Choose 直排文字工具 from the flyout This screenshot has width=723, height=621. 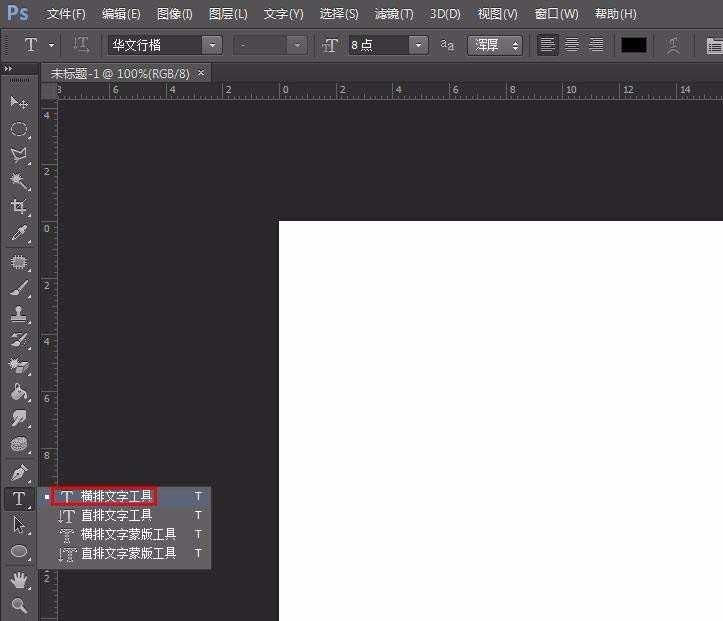pos(116,515)
